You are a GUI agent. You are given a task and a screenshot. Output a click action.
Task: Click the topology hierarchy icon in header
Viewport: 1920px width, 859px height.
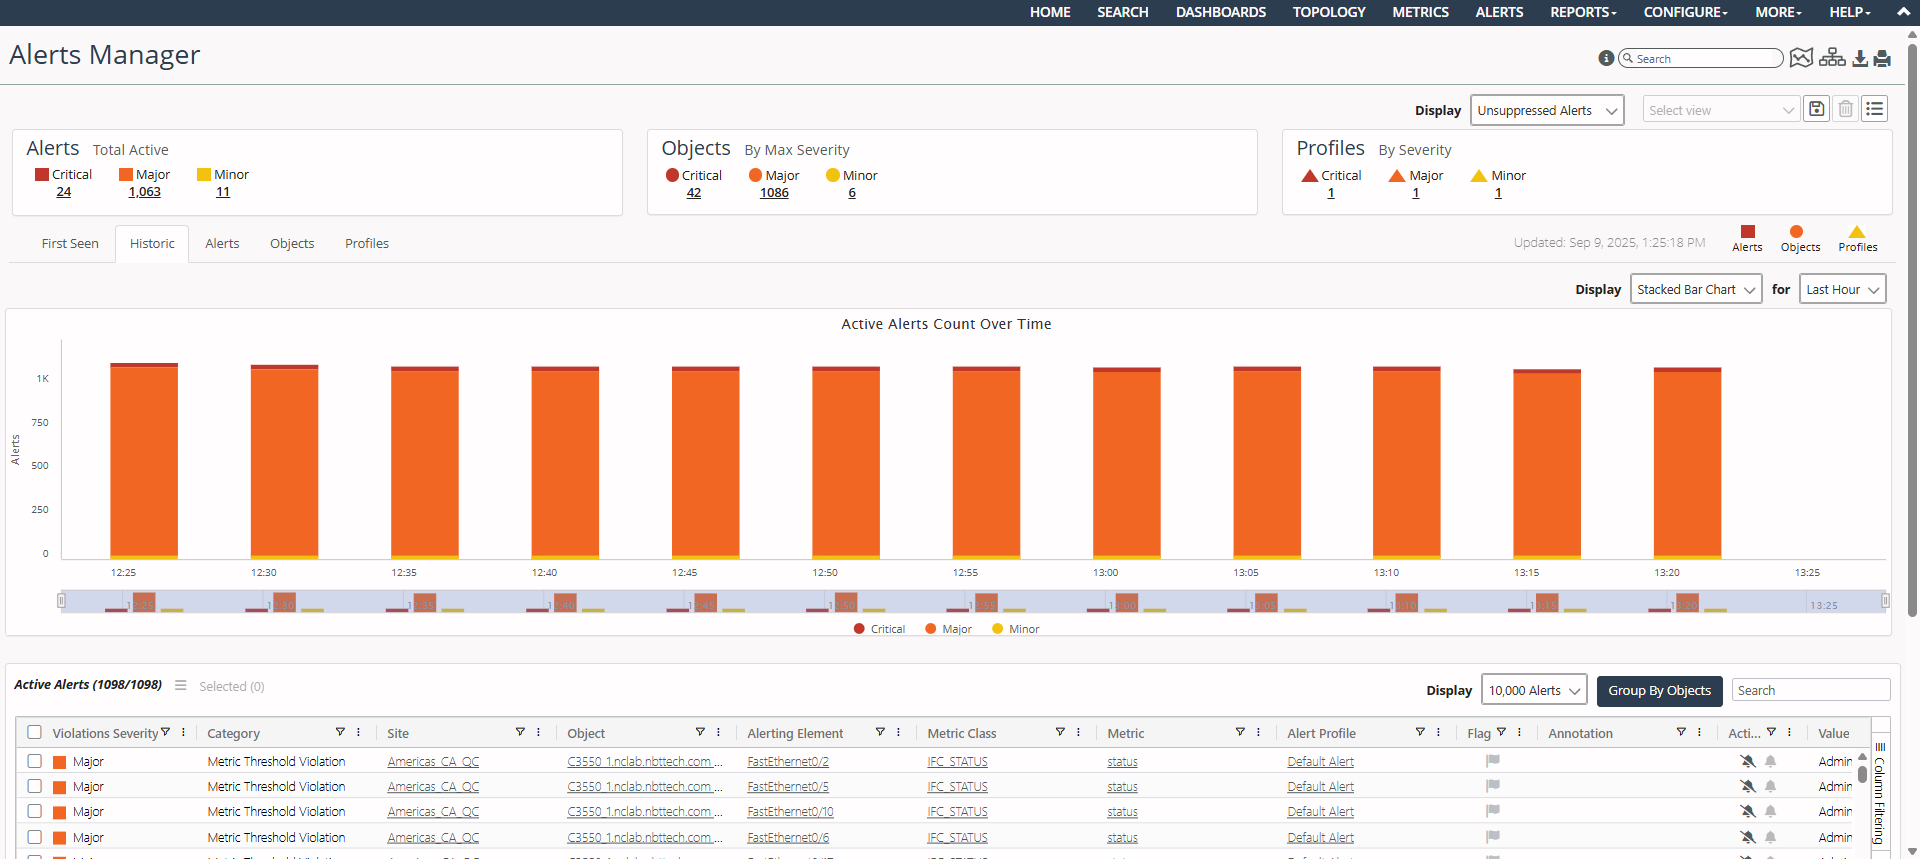pos(1832,58)
